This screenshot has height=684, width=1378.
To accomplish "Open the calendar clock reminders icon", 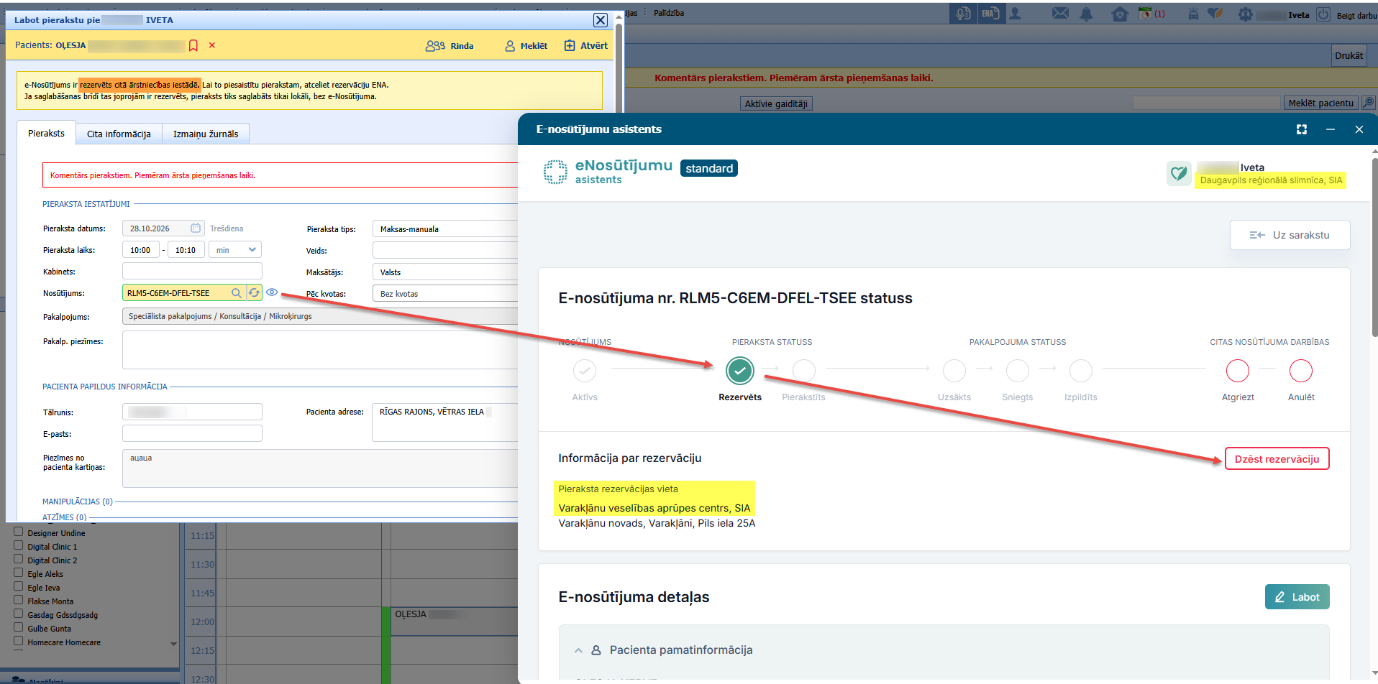I will (x=1143, y=14).
